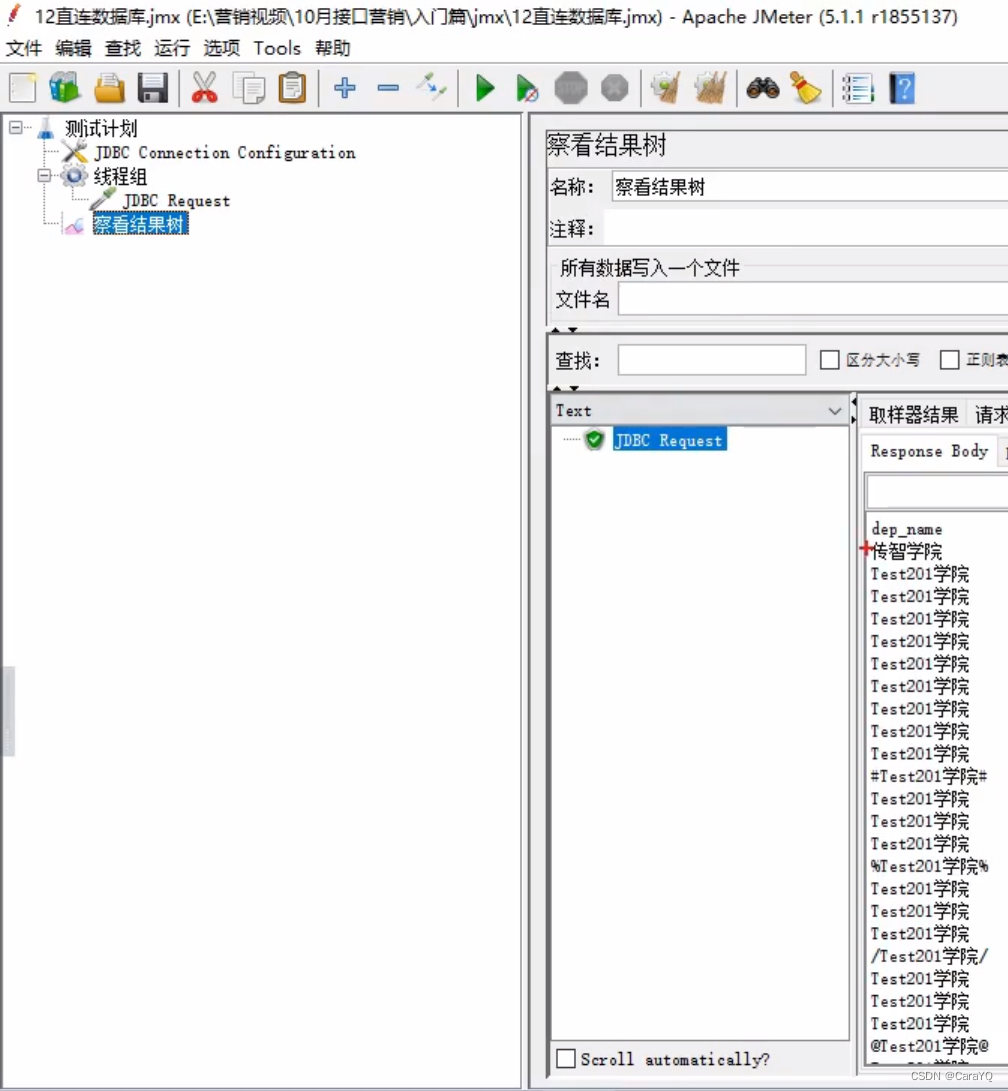The height and width of the screenshot is (1091, 1008).
Task: Select JDBC Connection Configuration tree item
Action: pyautogui.click(x=225, y=152)
